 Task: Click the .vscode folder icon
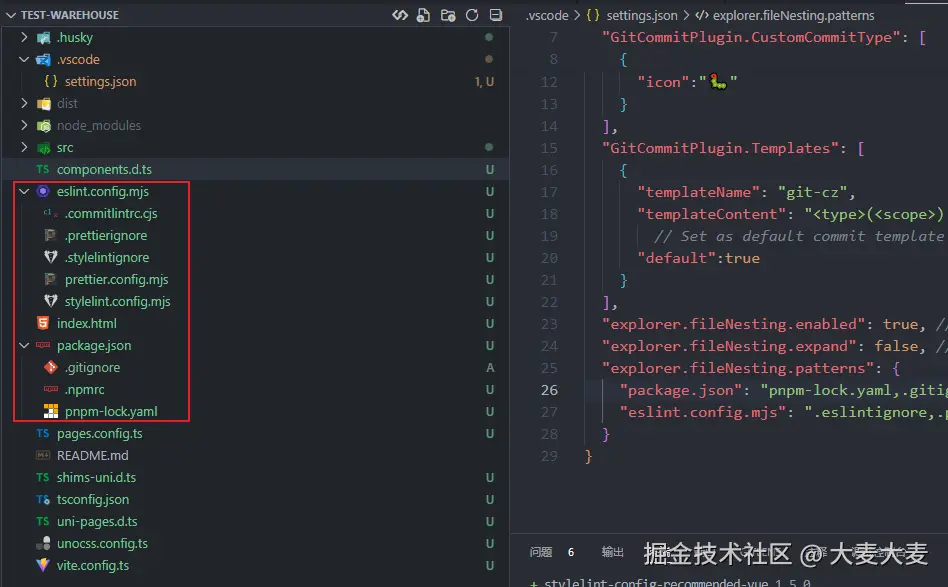(44, 60)
